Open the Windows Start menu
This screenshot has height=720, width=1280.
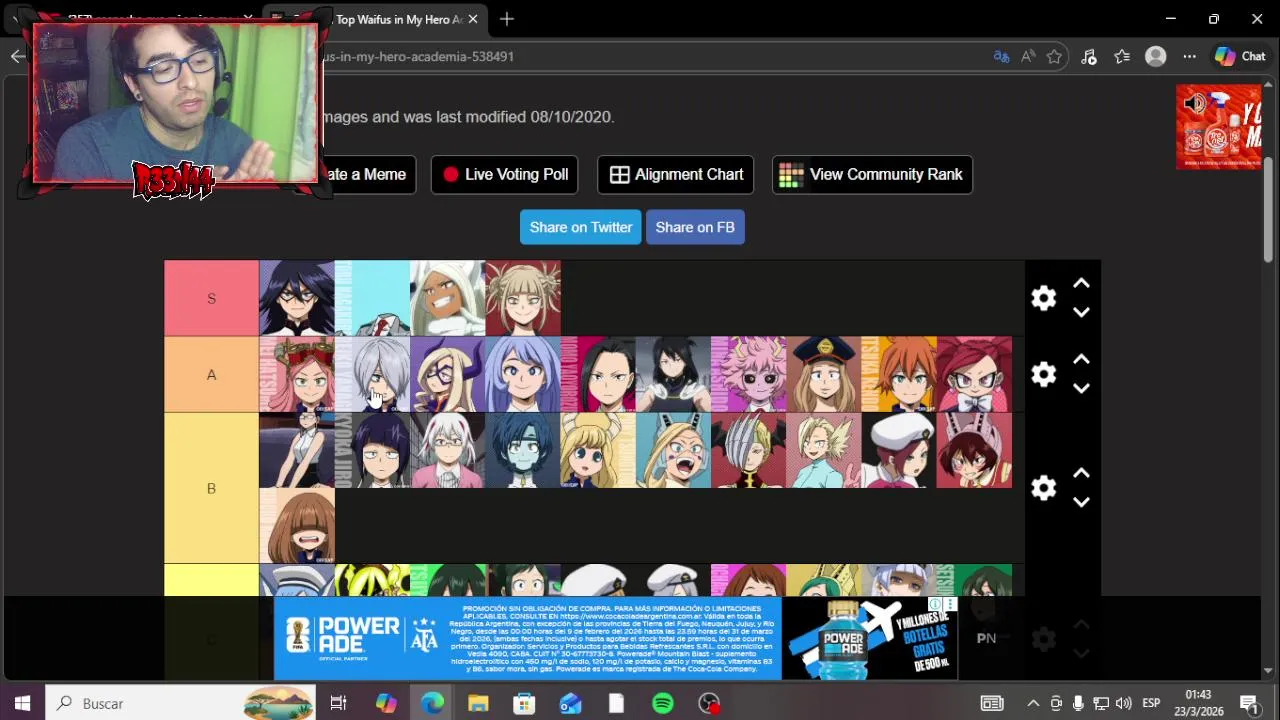[x=22, y=703]
